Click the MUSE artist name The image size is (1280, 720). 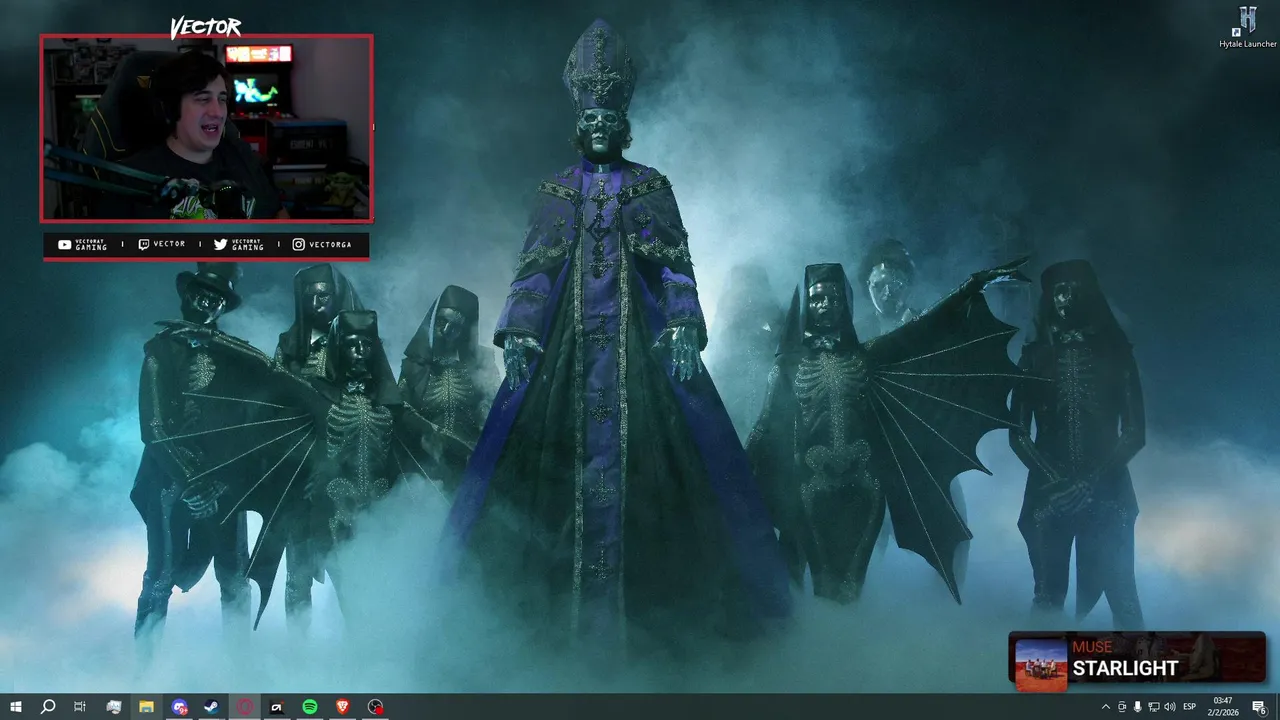pos(1092,647)
